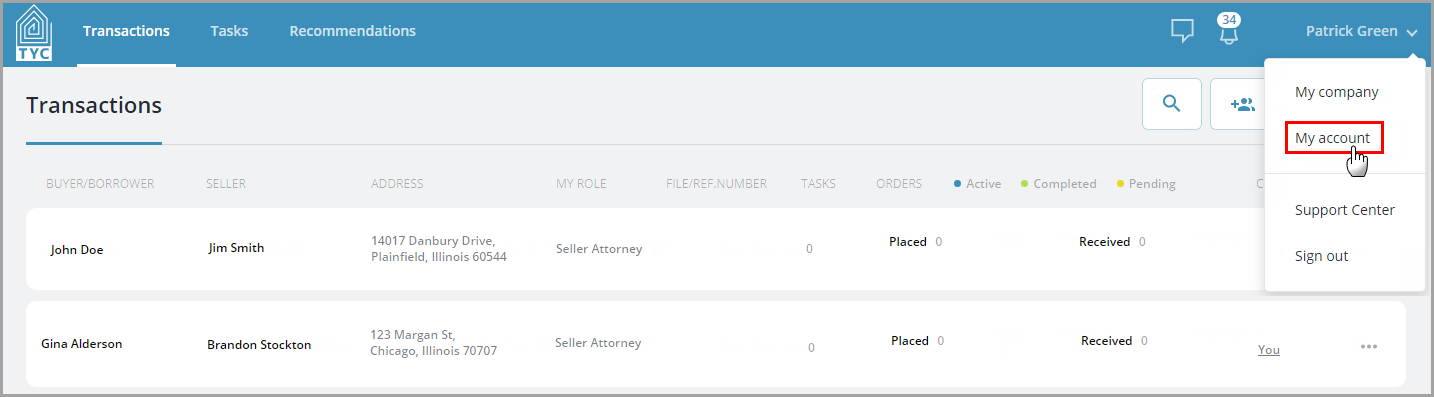Click the MY ROLE column header
The image size is (1434, 397).
click(x=581, y=184)
